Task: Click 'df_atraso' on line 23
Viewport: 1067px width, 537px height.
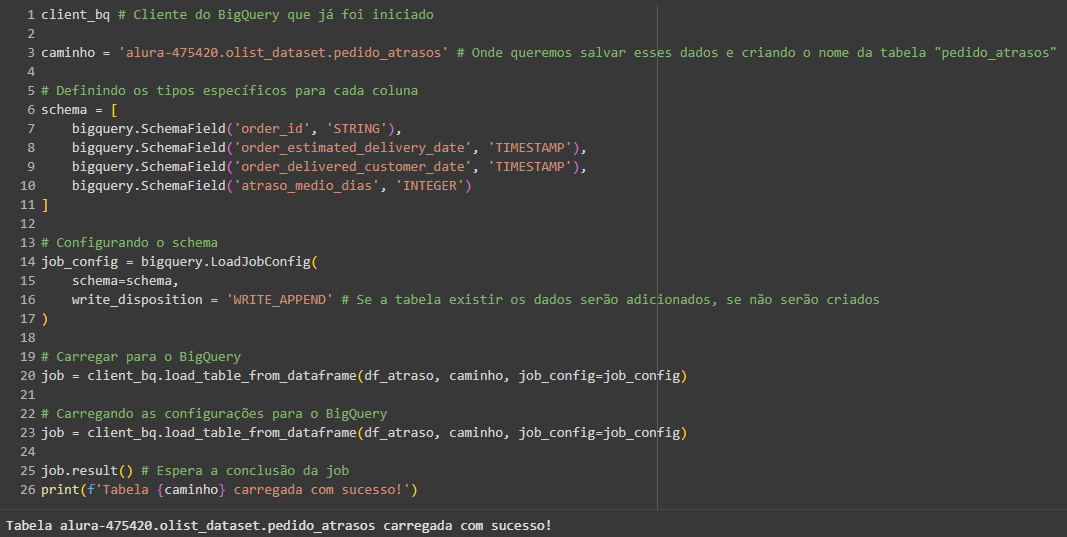Action: tap(399, 434)
